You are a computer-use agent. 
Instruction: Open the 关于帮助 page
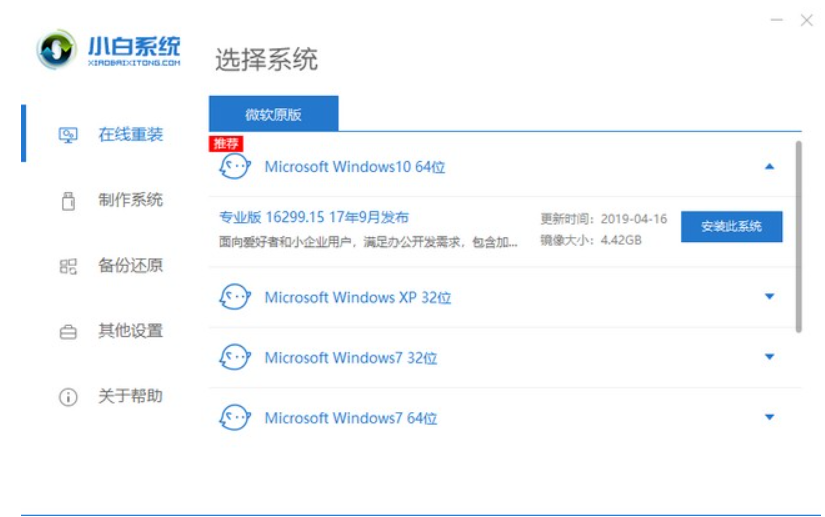130,396
